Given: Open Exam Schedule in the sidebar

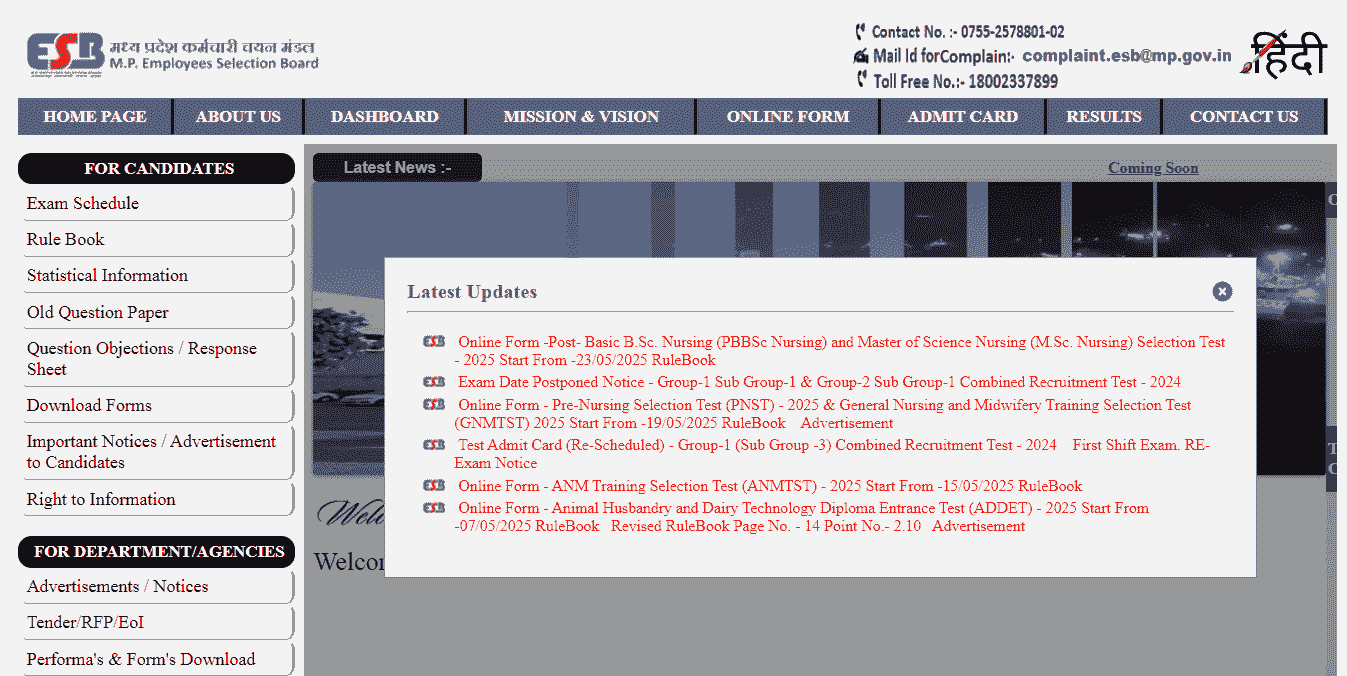Looking at the screenshot, I should pos(83,204).
